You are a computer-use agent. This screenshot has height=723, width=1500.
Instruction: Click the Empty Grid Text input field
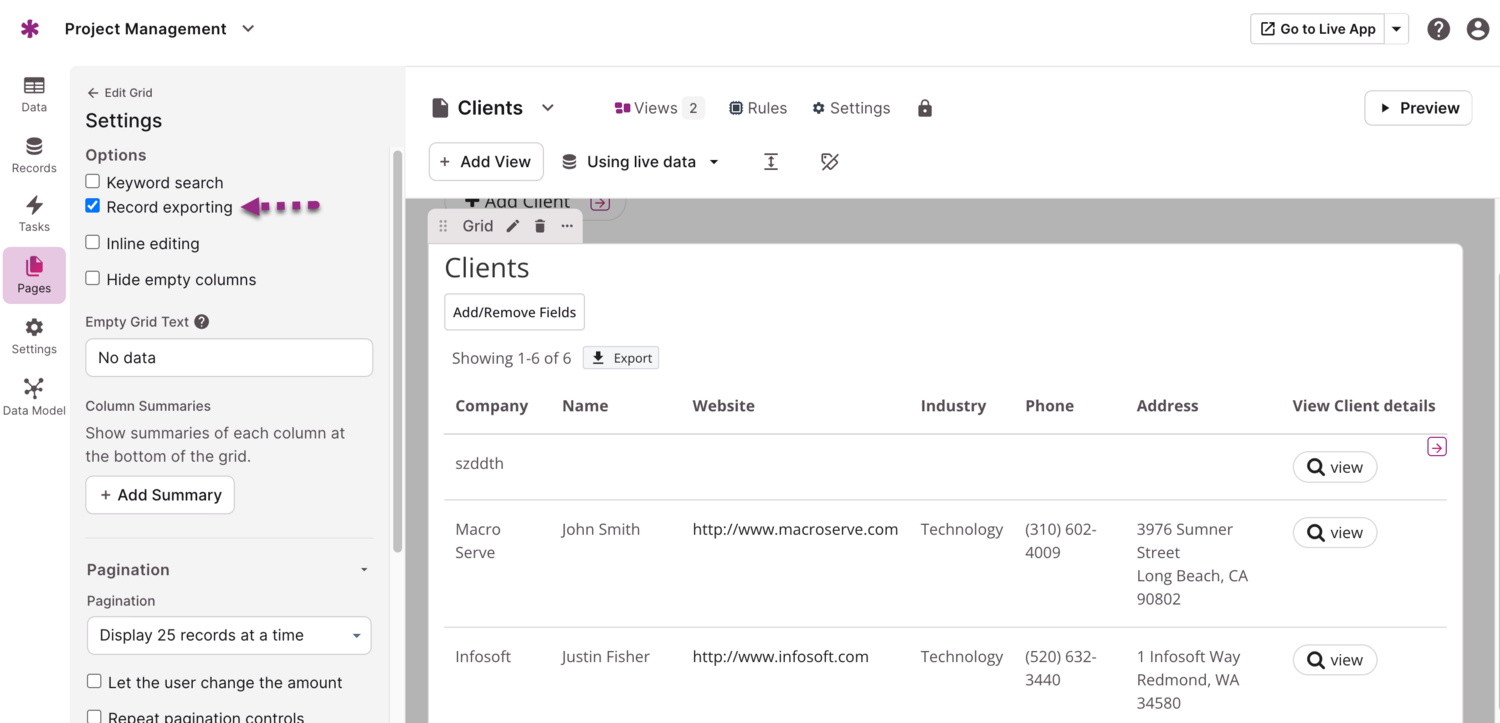point(229,358)
